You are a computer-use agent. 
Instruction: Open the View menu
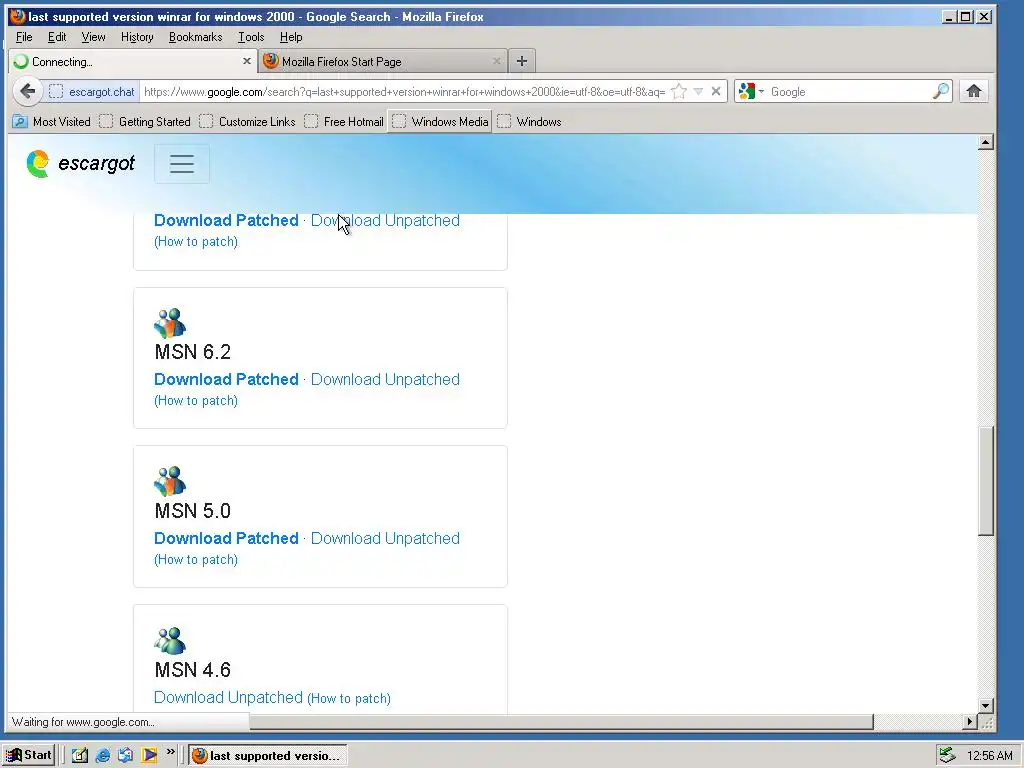tap(93, 37)
